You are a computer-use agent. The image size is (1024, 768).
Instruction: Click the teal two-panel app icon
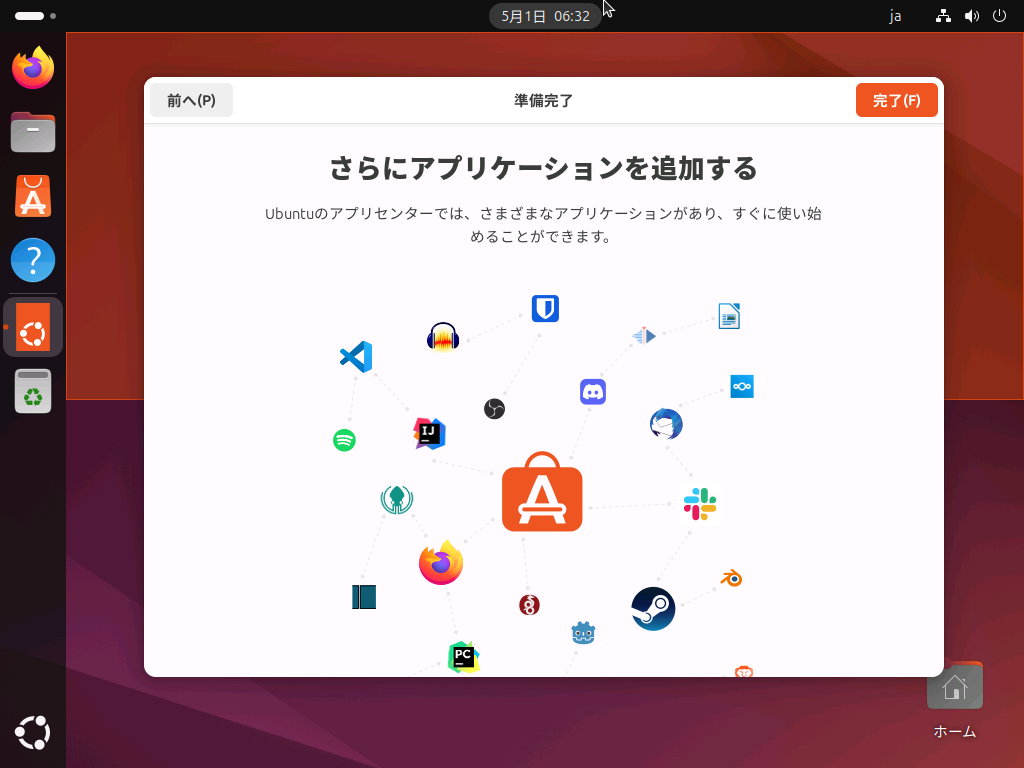click(x=364, y=597)
